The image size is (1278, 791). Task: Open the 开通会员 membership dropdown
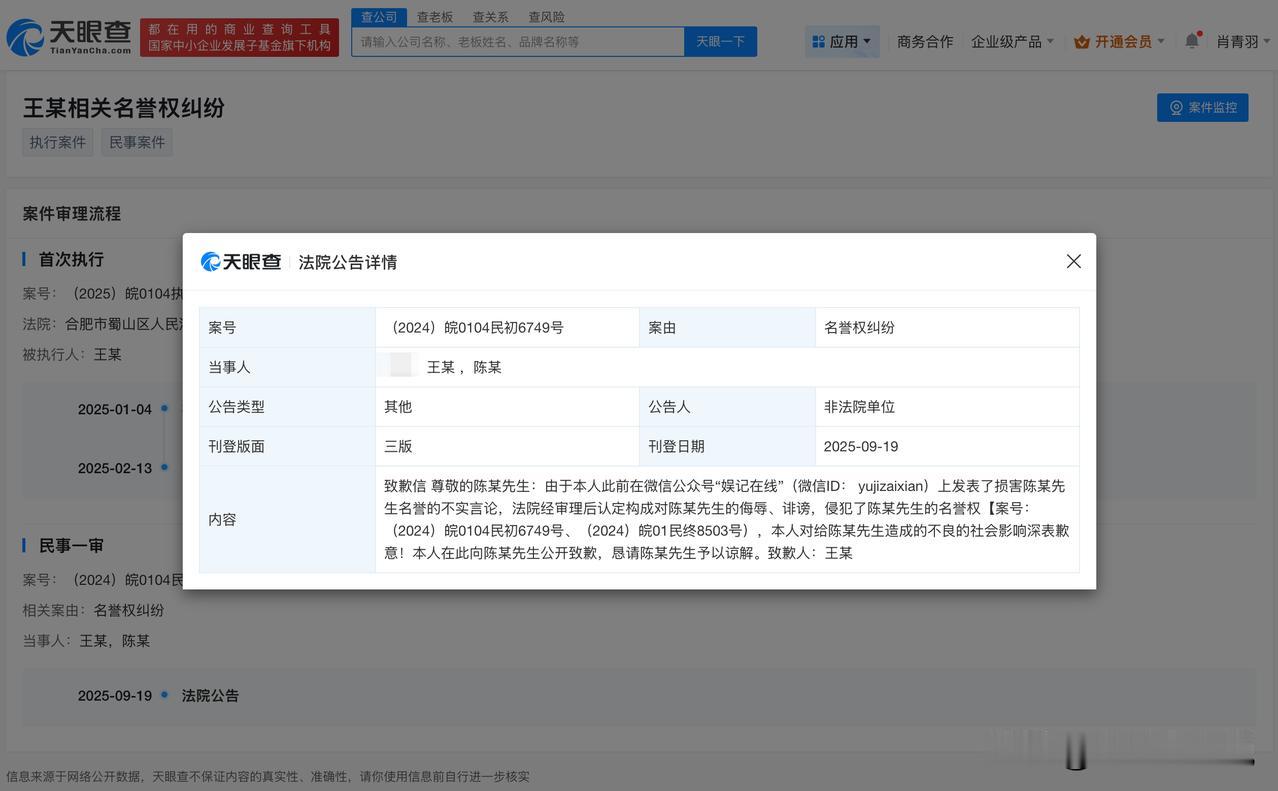1119,42
